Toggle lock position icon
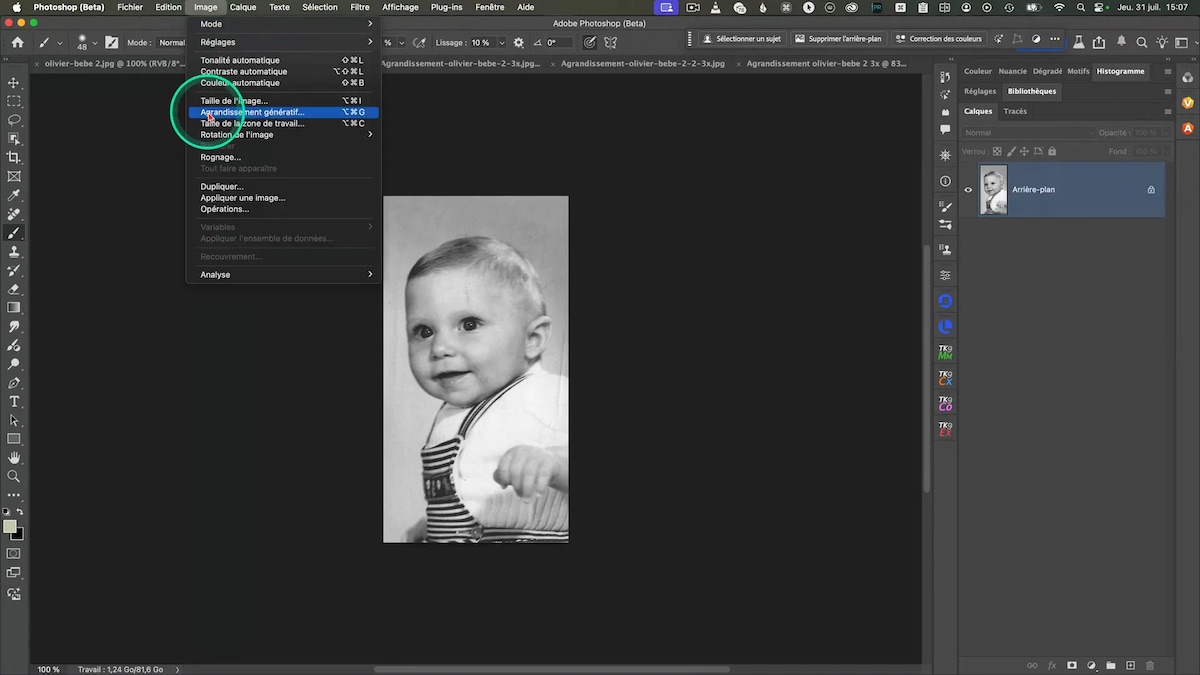 coord(1024,151)
